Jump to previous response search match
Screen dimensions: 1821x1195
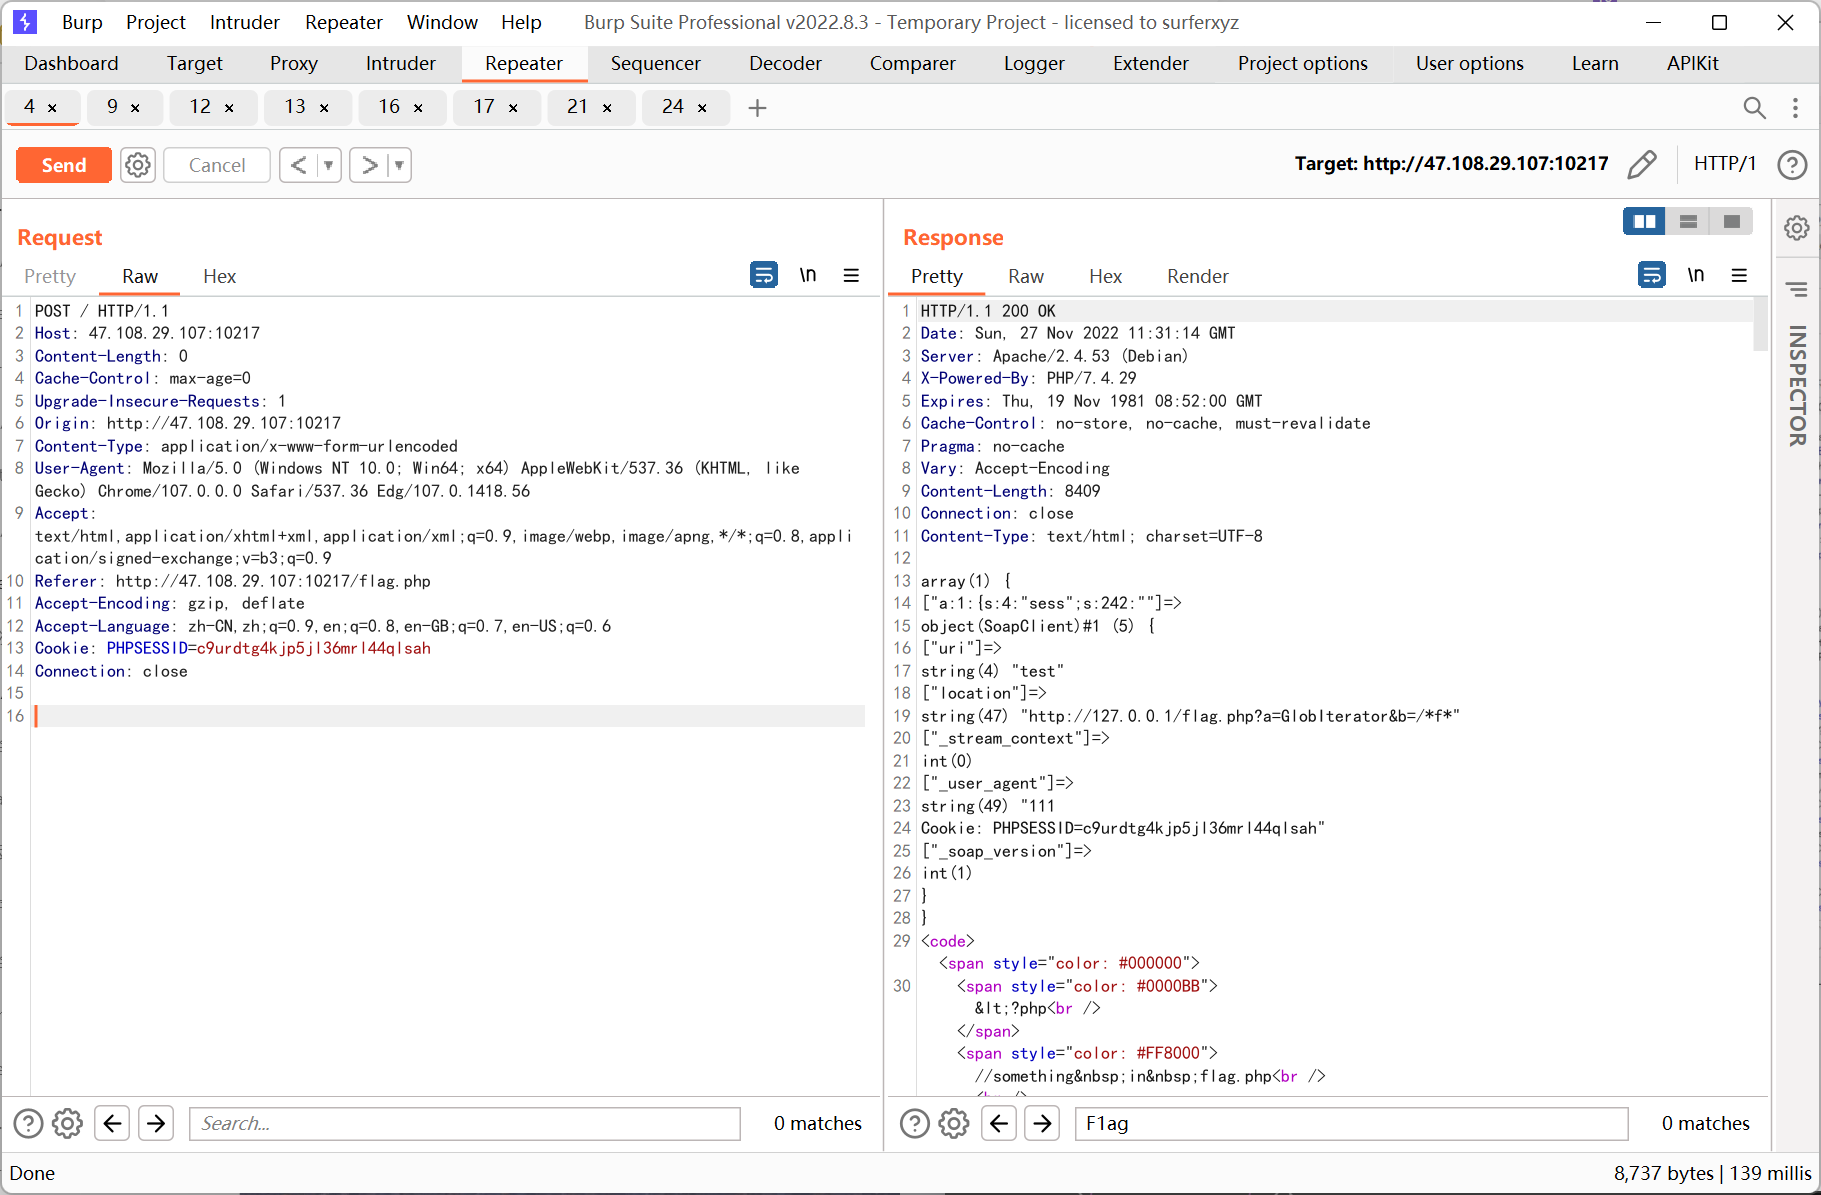coord(998,1123)
